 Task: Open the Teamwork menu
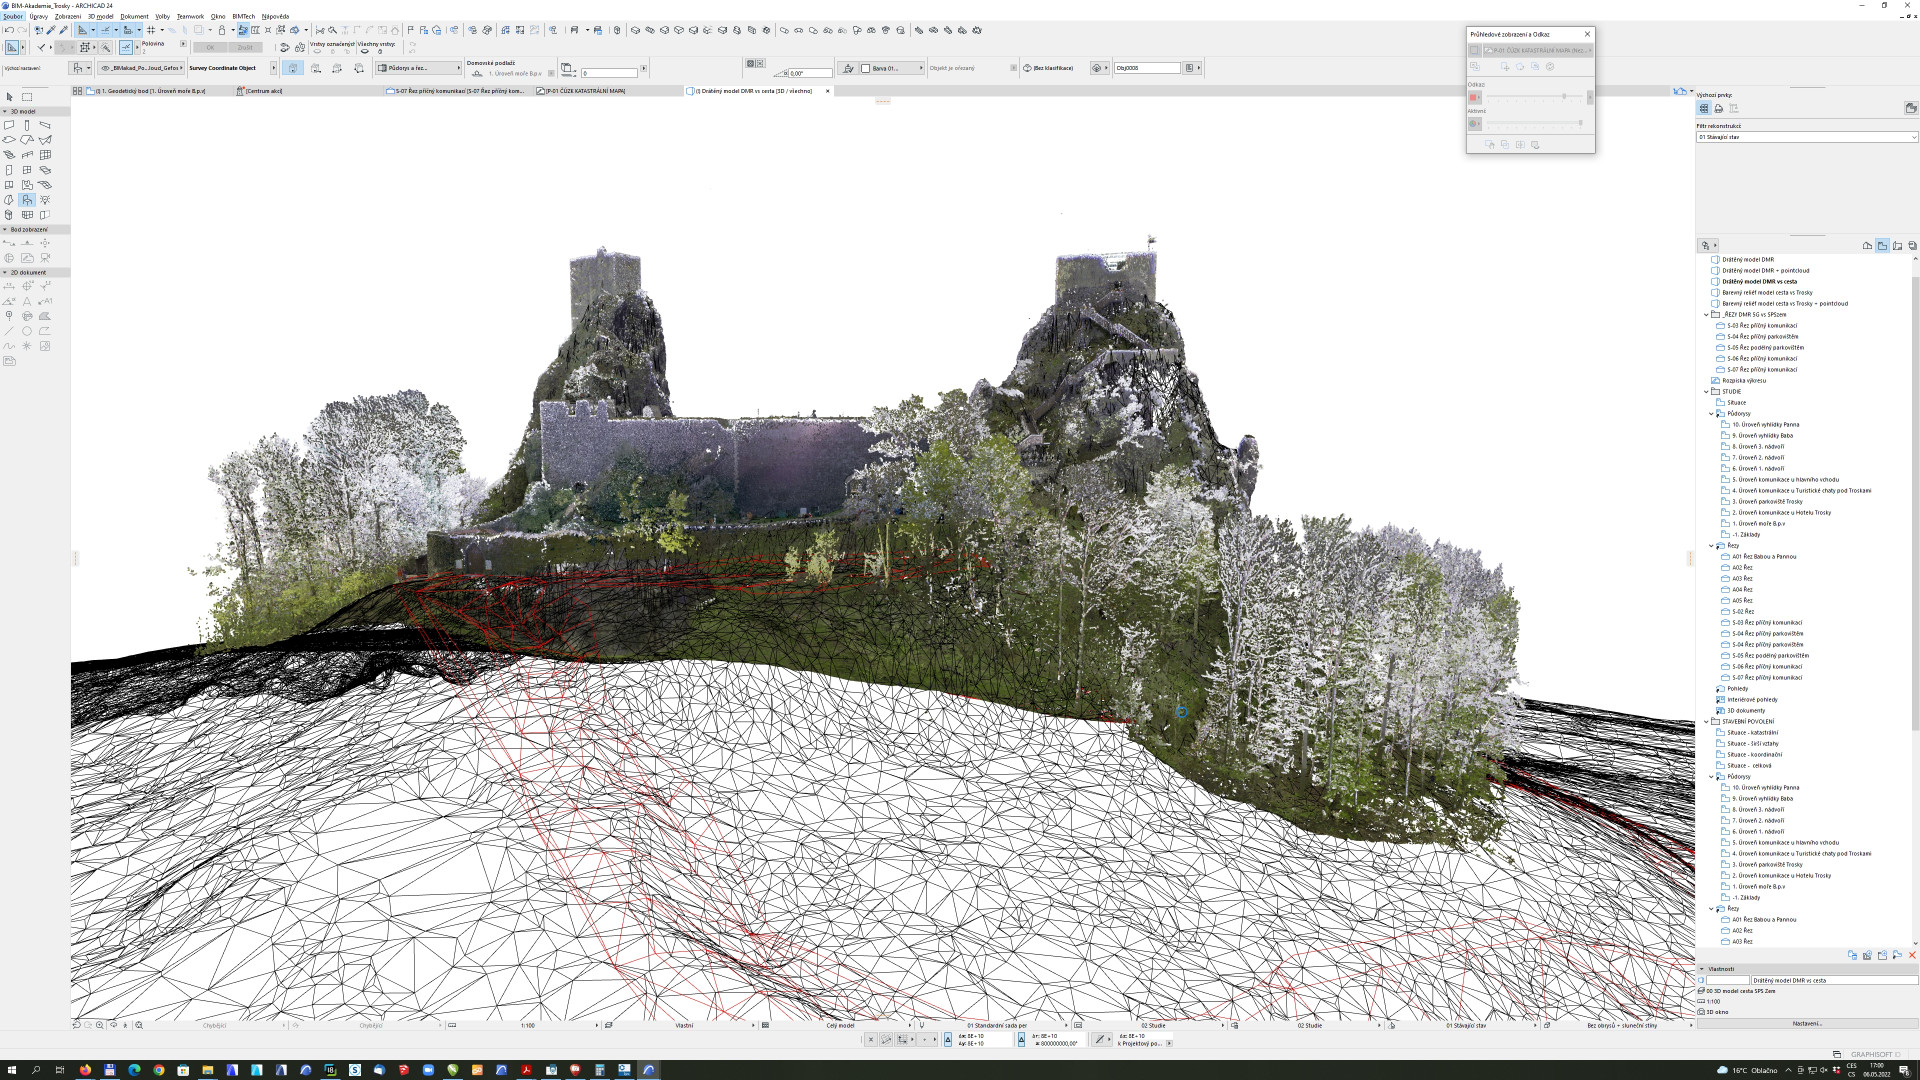pos(190,16)
